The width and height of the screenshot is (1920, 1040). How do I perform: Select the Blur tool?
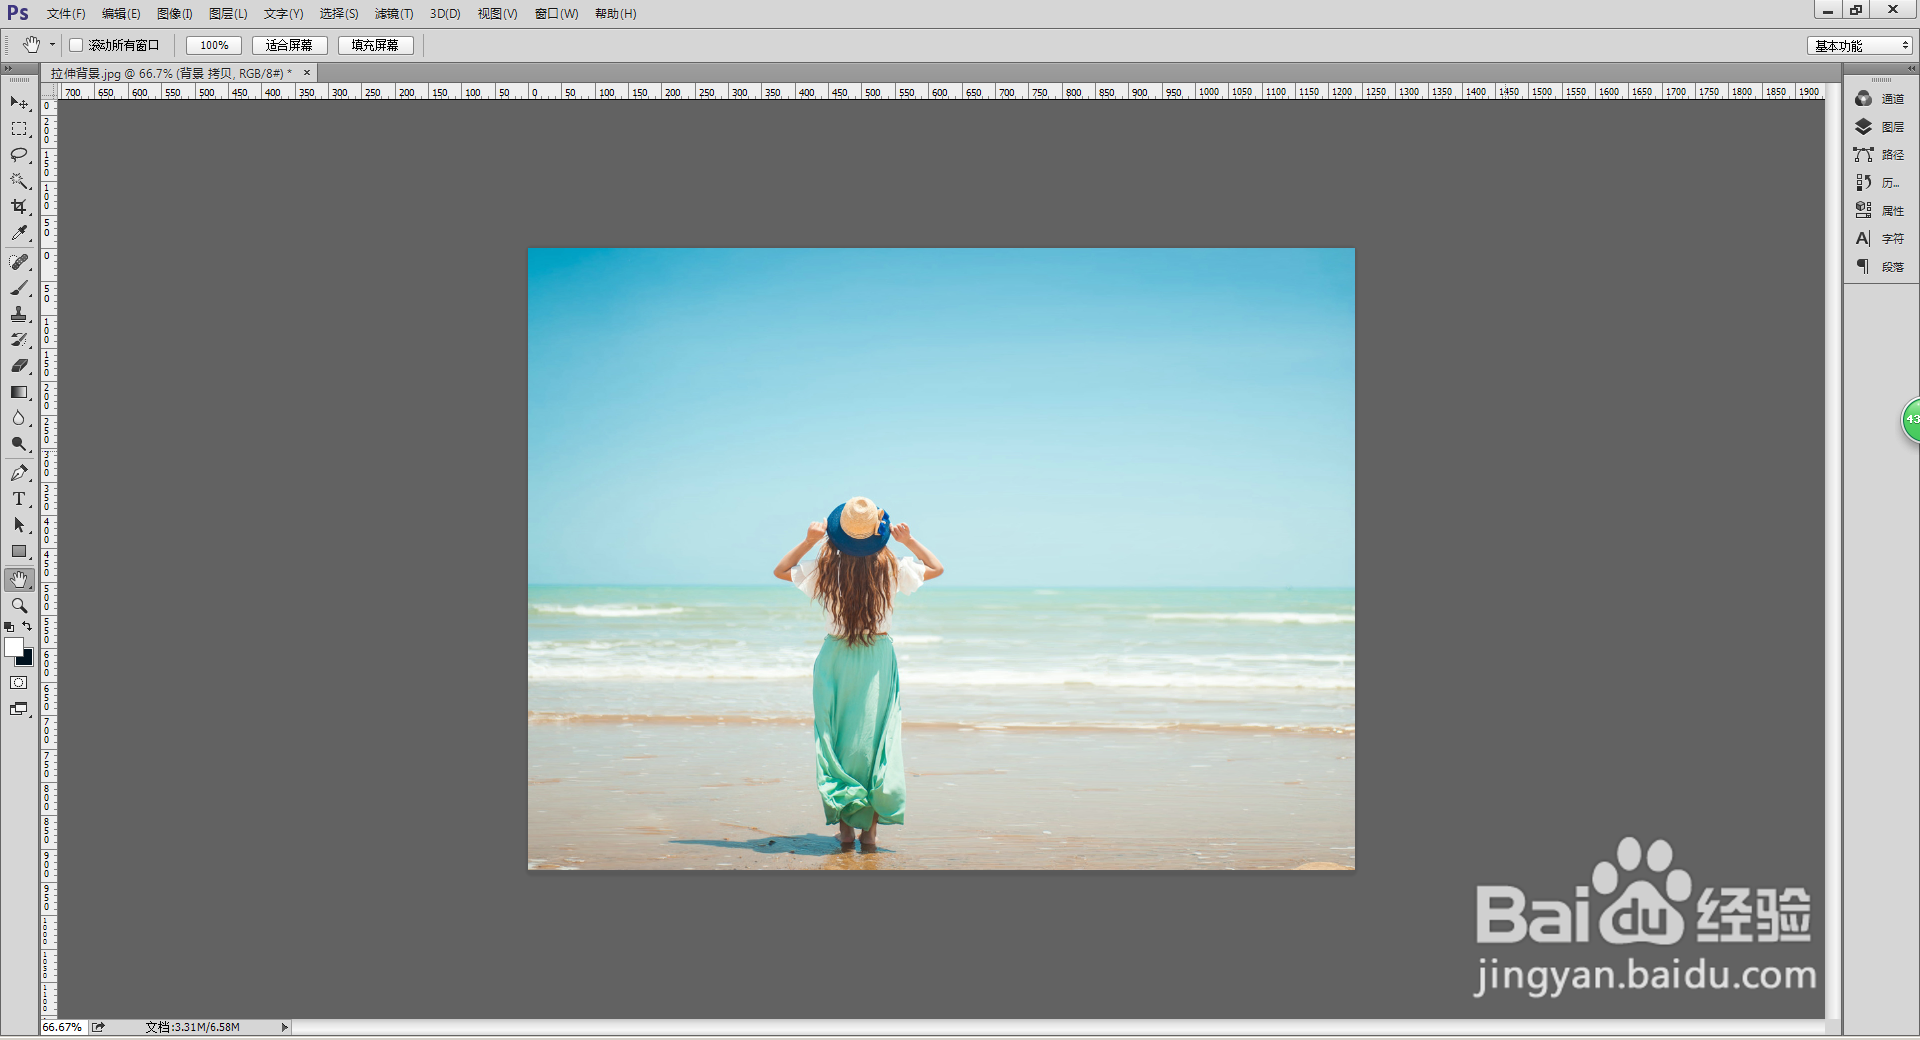pos(19,418)
